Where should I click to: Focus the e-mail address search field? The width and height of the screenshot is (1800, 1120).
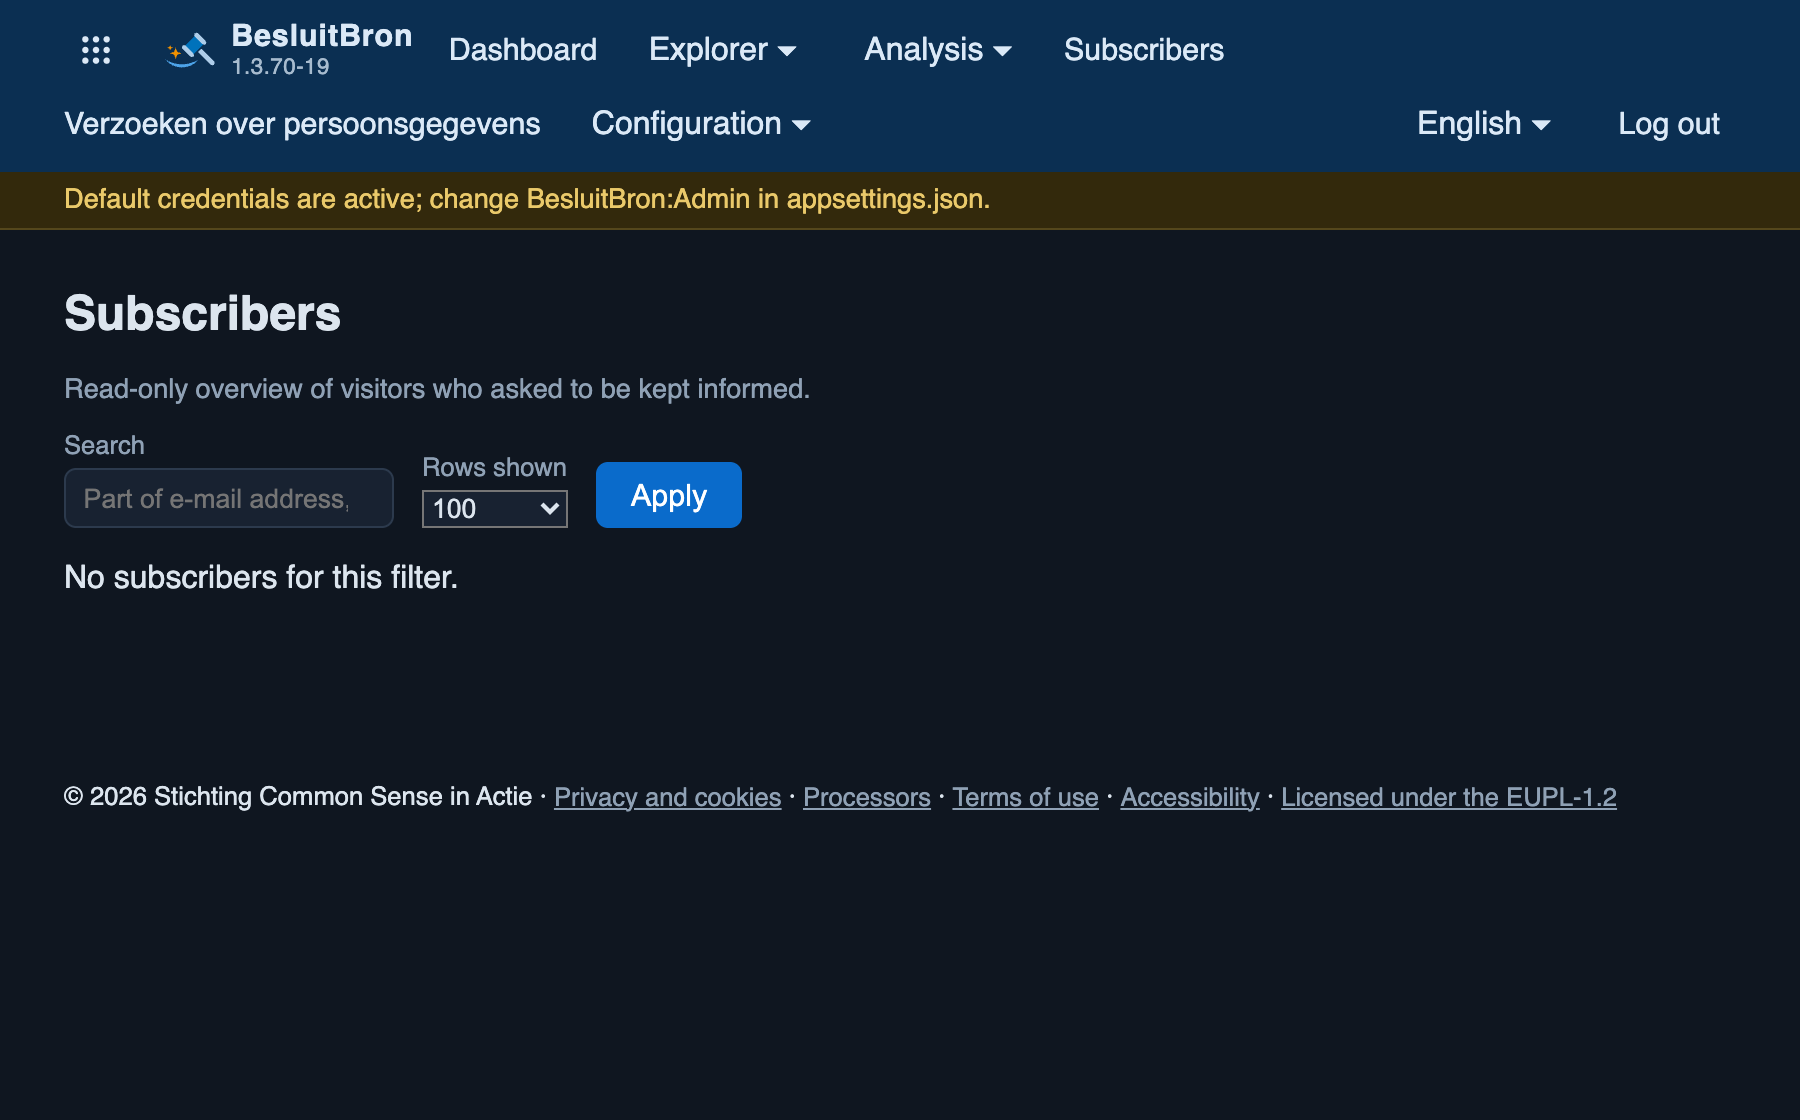[x=229, y=498]
